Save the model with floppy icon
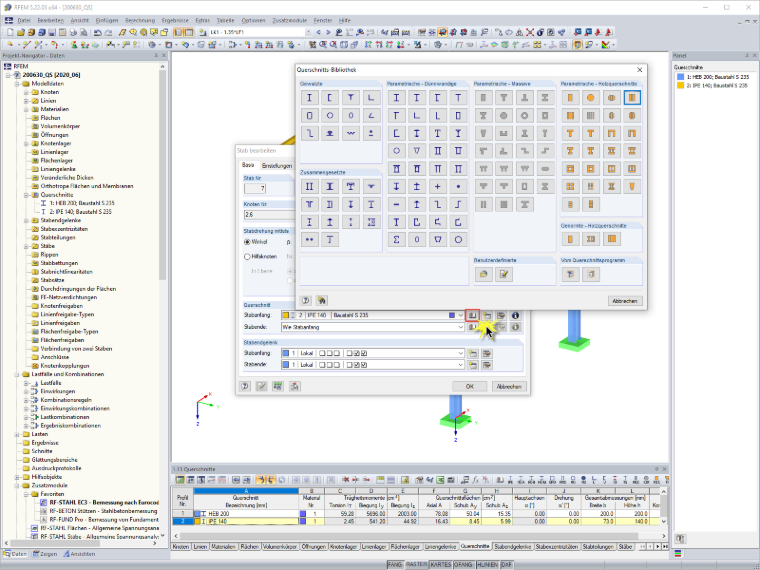The width and height of the screenshot is (760, 570). click(x=52, y=32)
